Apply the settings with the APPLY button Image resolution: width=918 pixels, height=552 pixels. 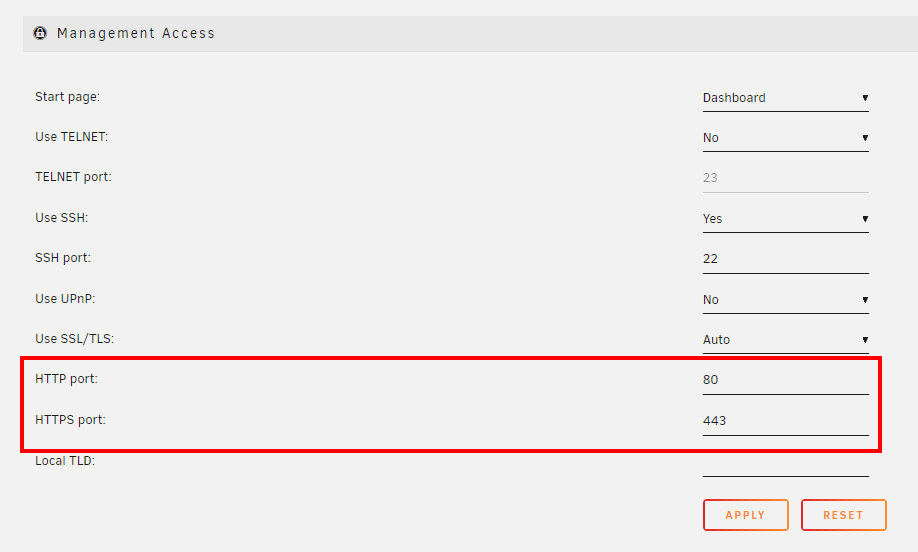(x=745, y=515)
